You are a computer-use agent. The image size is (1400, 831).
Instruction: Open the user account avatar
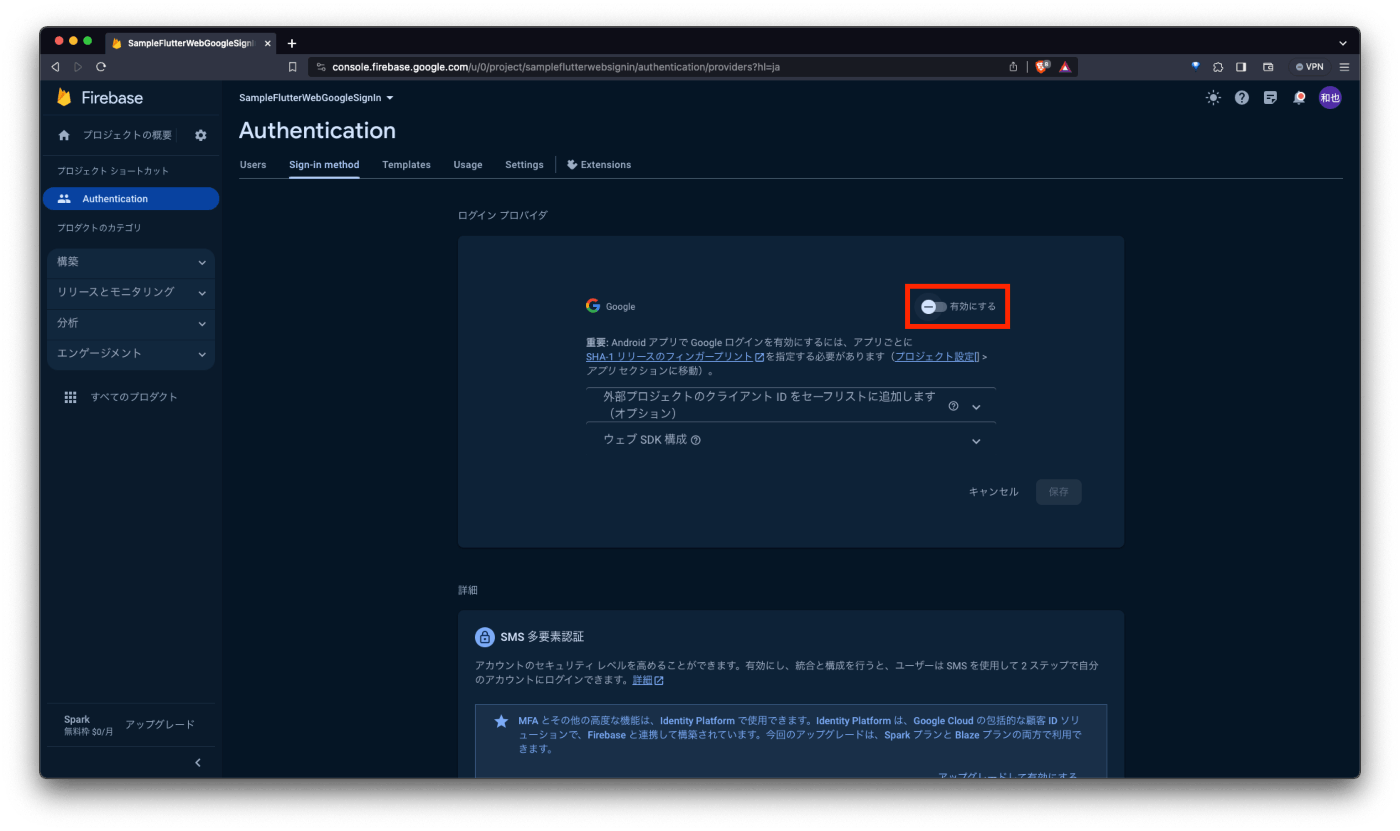pyautogui.click(x=1329, y=97)
